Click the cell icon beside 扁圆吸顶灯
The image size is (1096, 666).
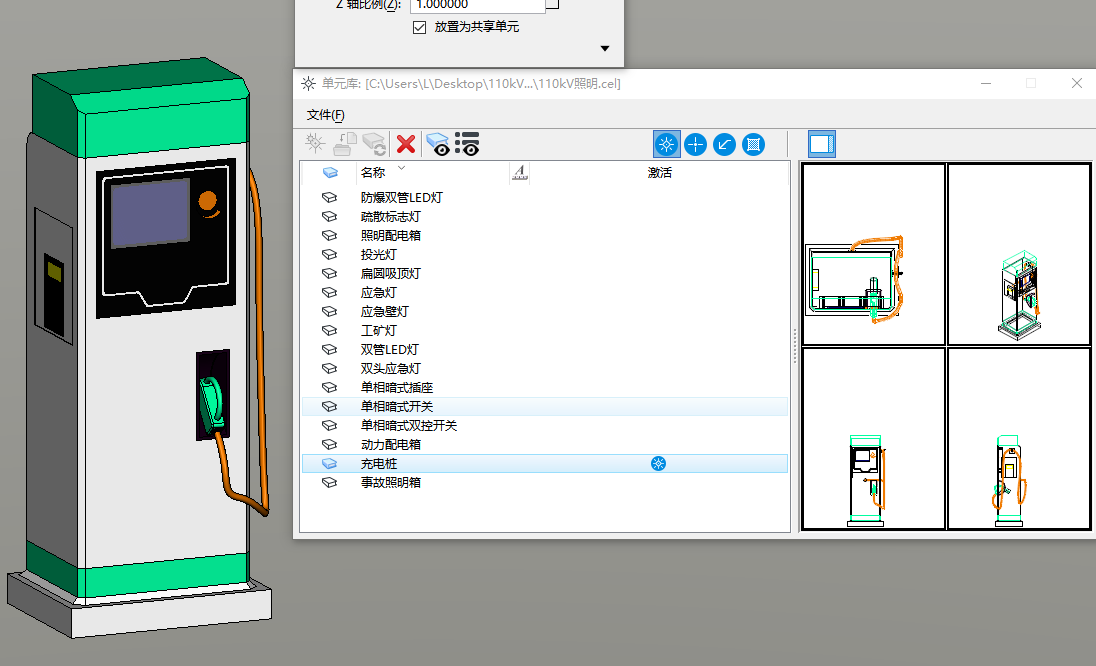(x=329, y=273)
